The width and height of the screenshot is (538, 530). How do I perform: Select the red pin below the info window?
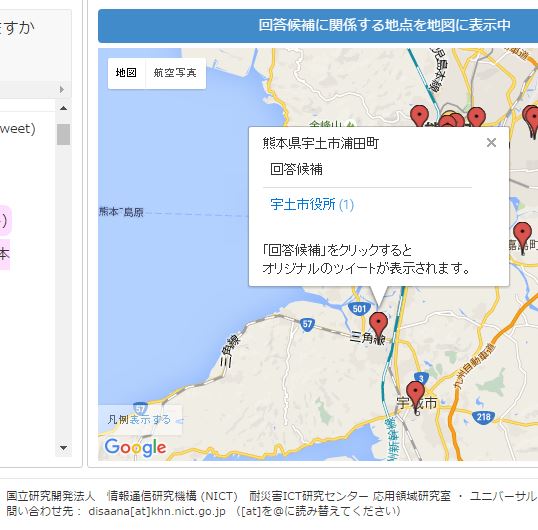pyautogui.click(x=378, y=325)
